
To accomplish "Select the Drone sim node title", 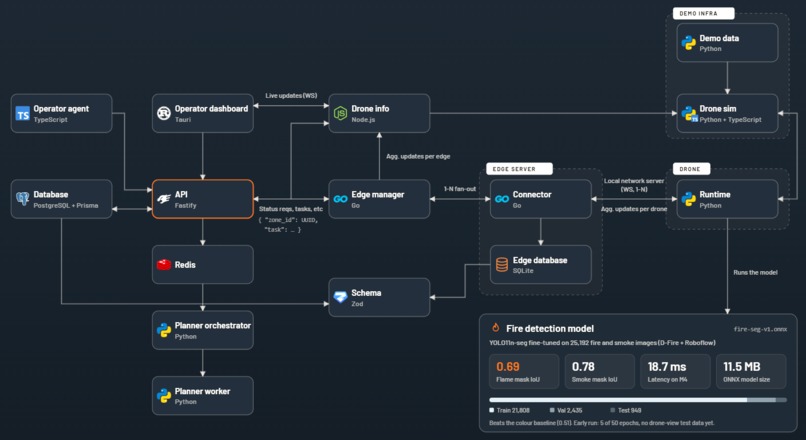I will click(718, 109).
